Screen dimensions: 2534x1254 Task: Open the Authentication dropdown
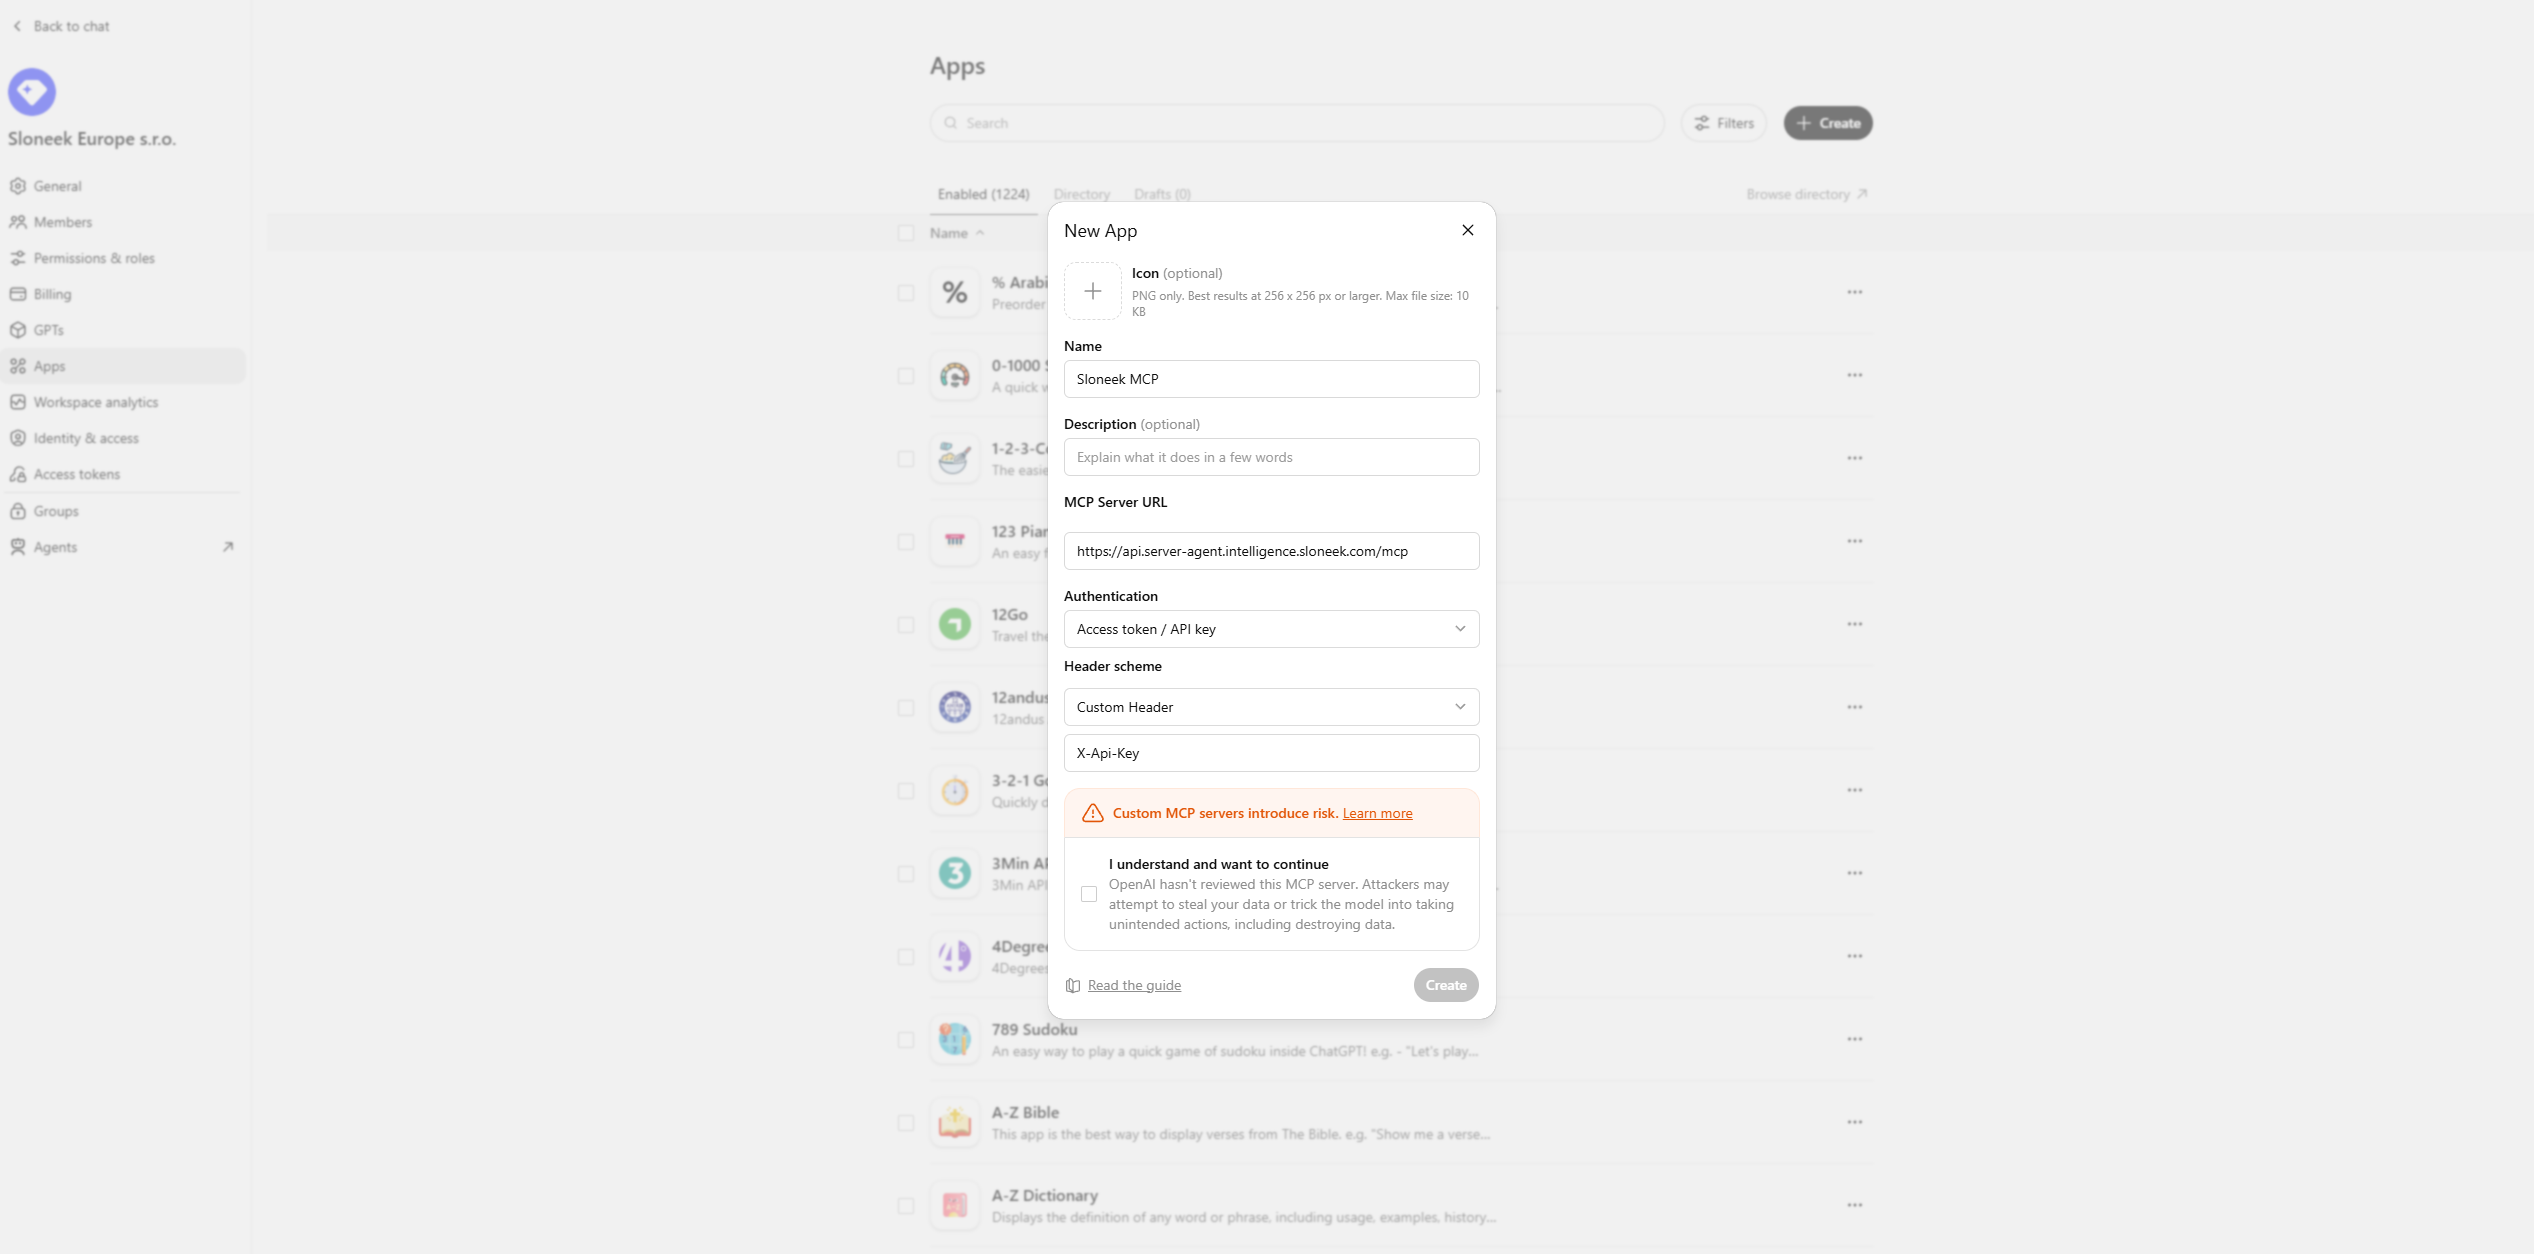pyautogui.click(x=1271, y=629)
